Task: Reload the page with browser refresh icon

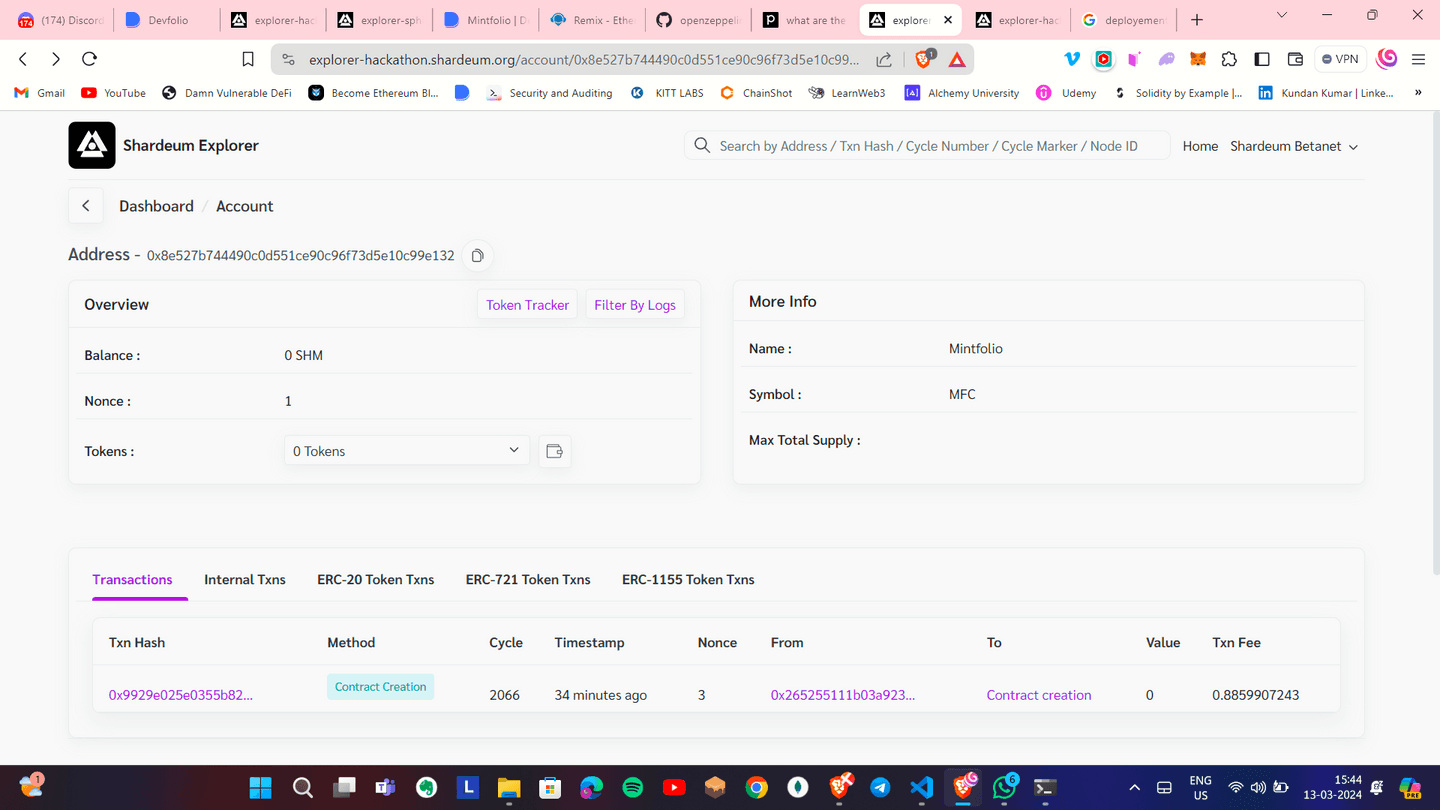Action: [90, 59]
